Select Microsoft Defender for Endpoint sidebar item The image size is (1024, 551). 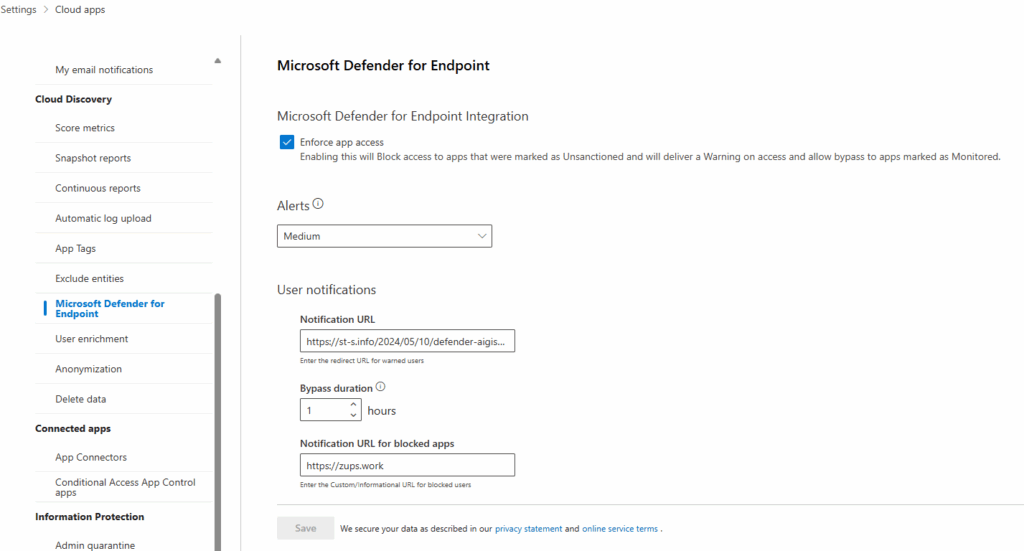click(110, 308)
